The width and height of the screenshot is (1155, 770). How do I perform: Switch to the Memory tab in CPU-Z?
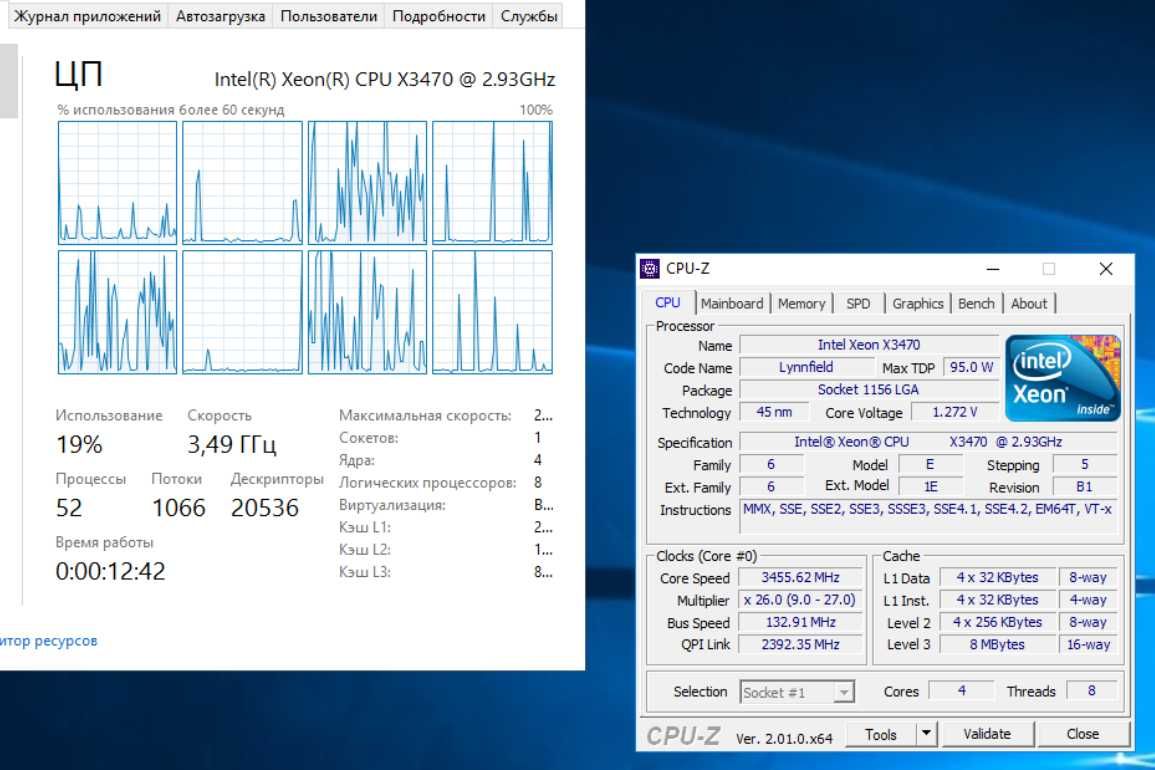(801, 304)
